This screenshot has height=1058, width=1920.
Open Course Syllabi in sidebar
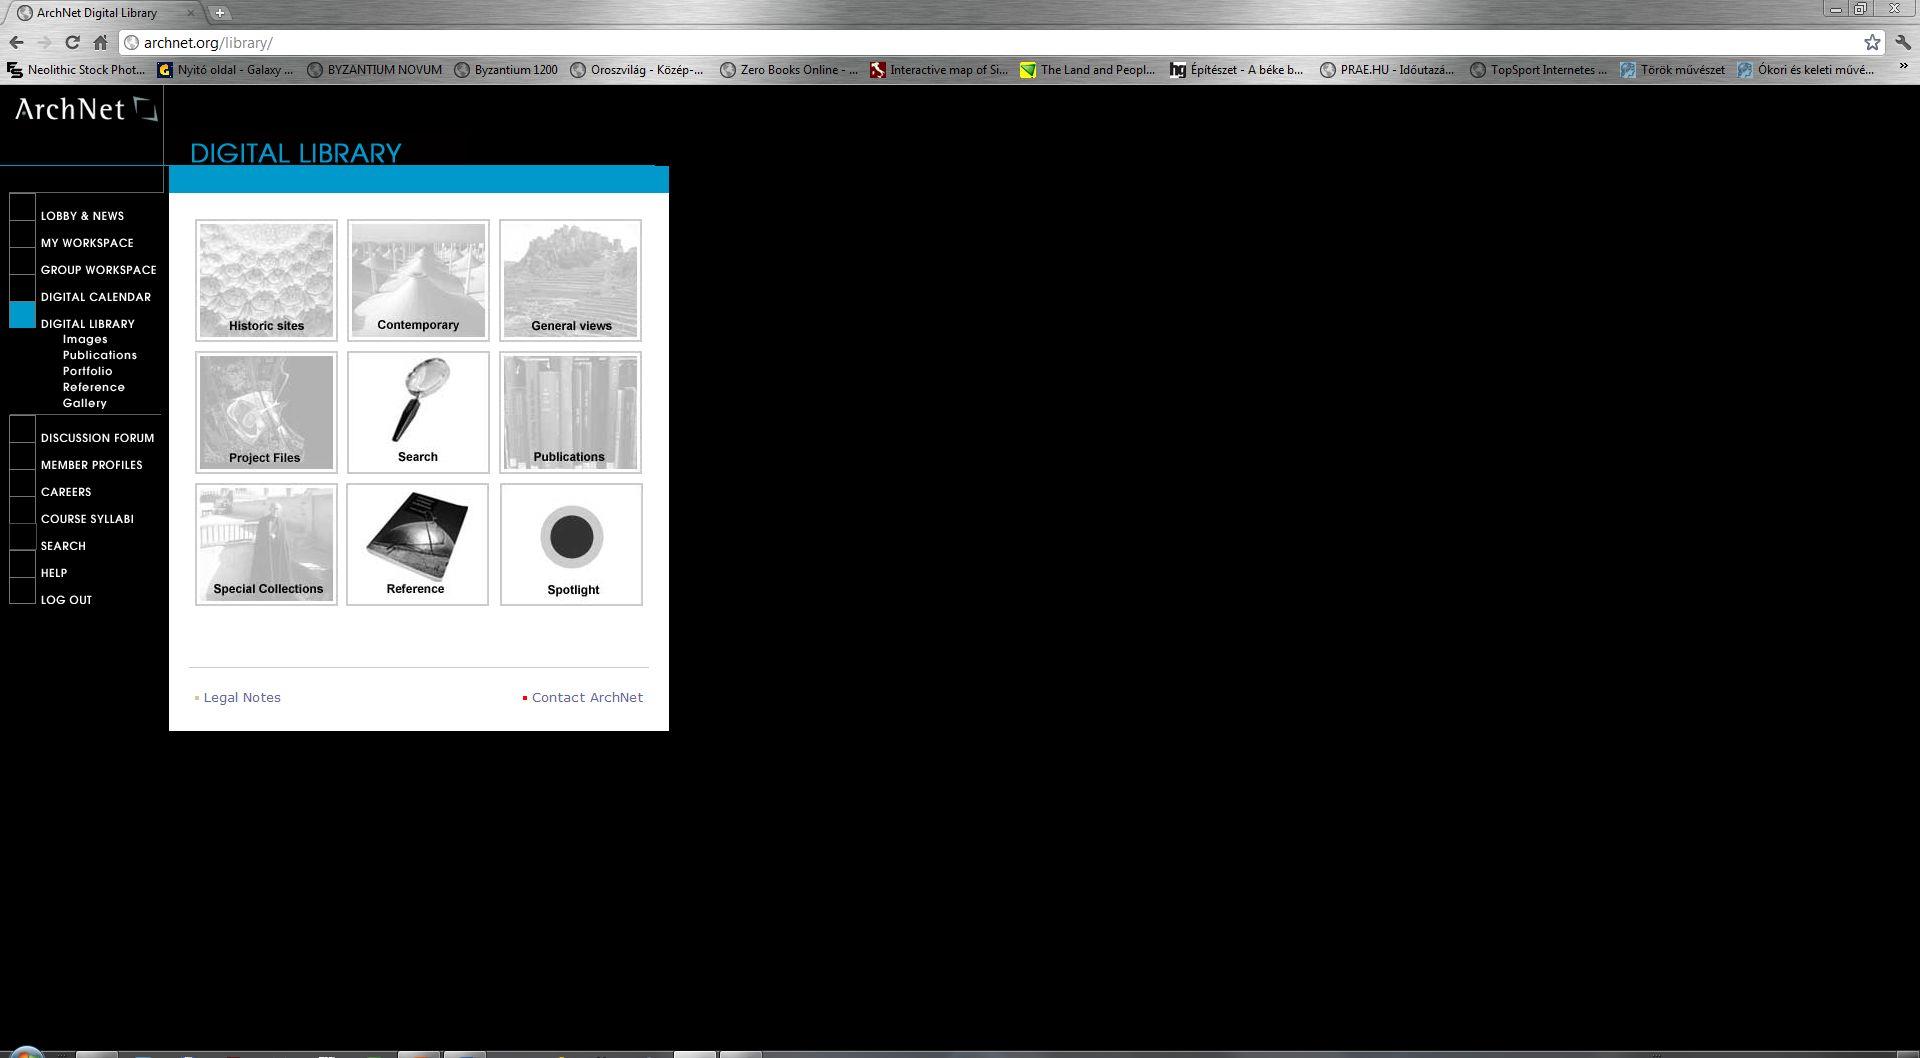87,519
